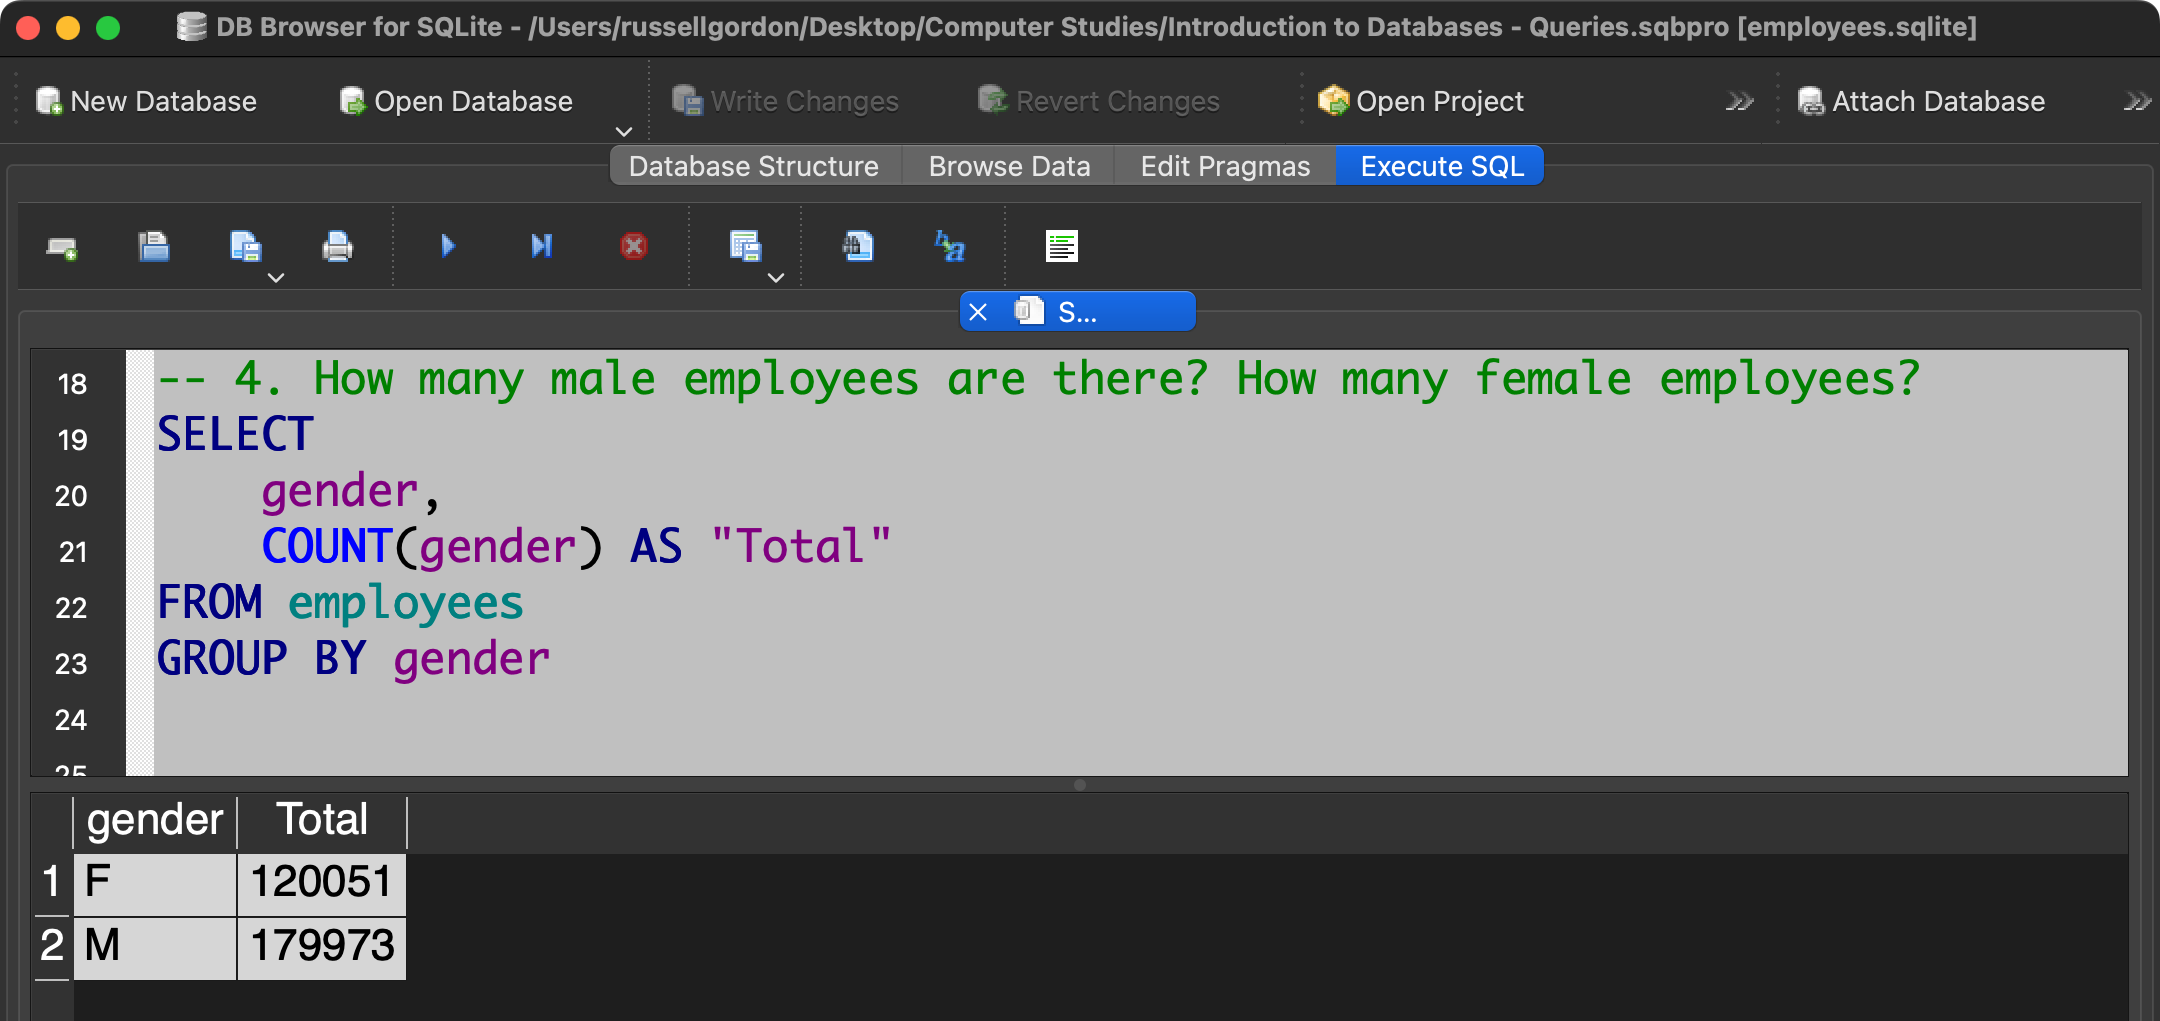Click the Open Tab icon in SQL toolbar
The width and height of the screenshot is (2160, 1021).
click(62, 247)
